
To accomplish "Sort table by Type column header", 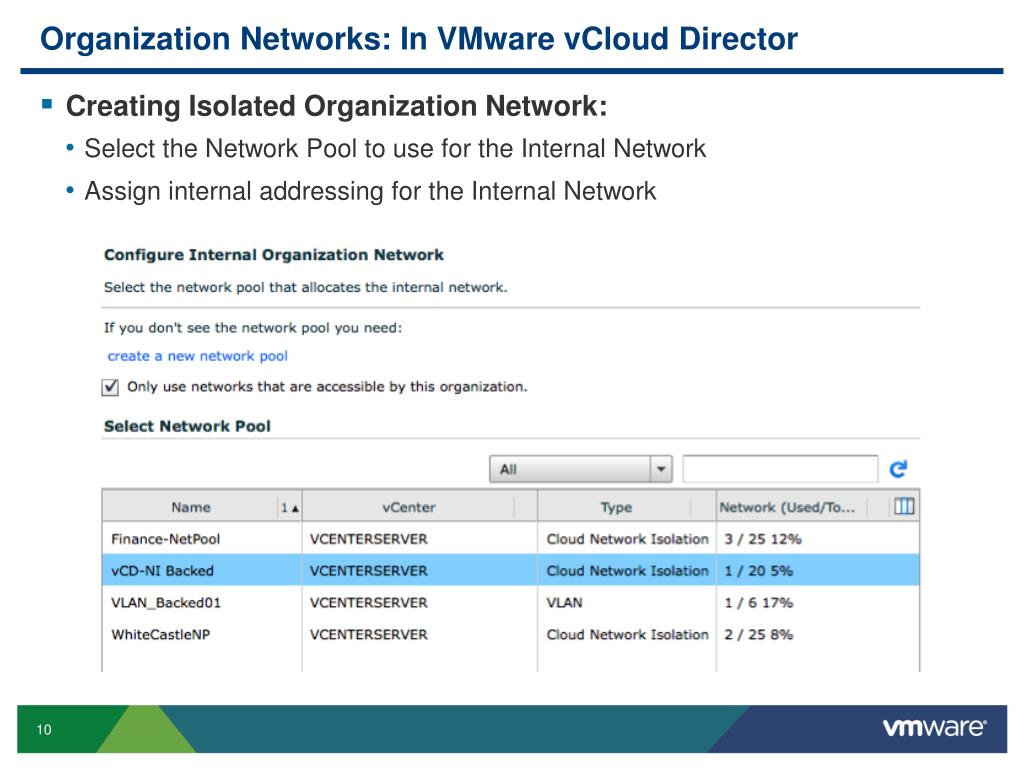I will pos(616,507).
